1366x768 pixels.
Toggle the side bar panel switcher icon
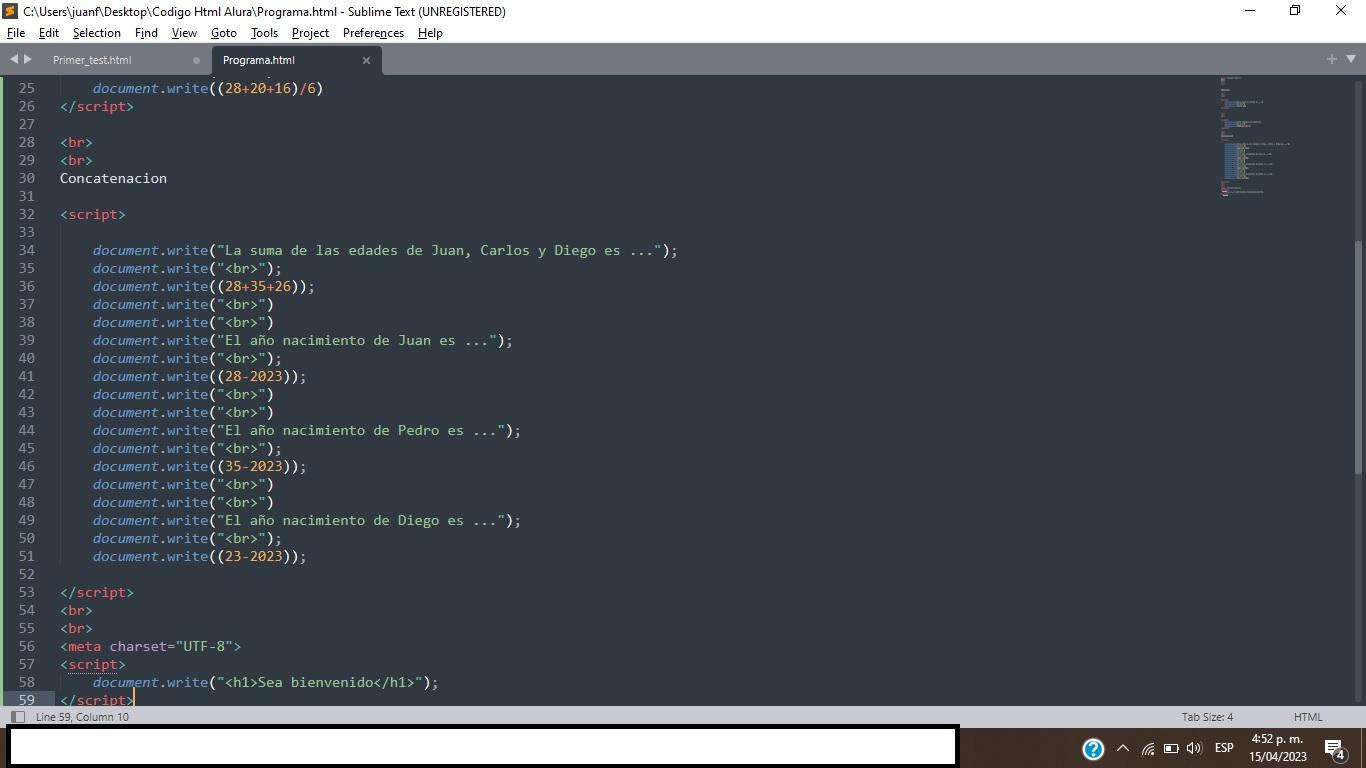[x=17, y=717]
